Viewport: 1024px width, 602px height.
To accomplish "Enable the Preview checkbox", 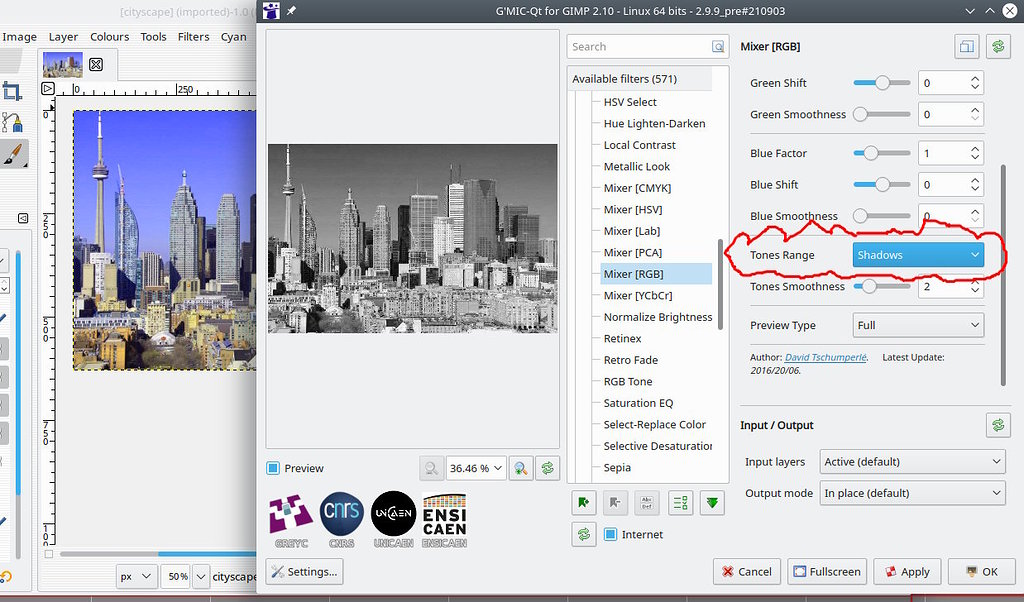I will [271, 467].
